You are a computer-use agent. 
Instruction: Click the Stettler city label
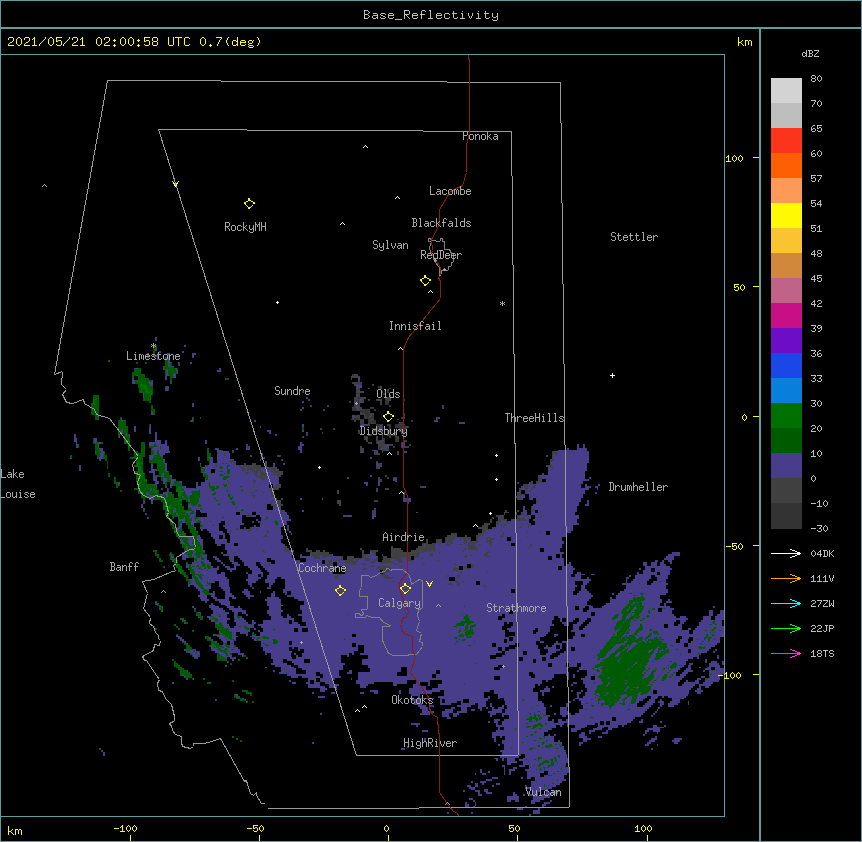[634, 237]
